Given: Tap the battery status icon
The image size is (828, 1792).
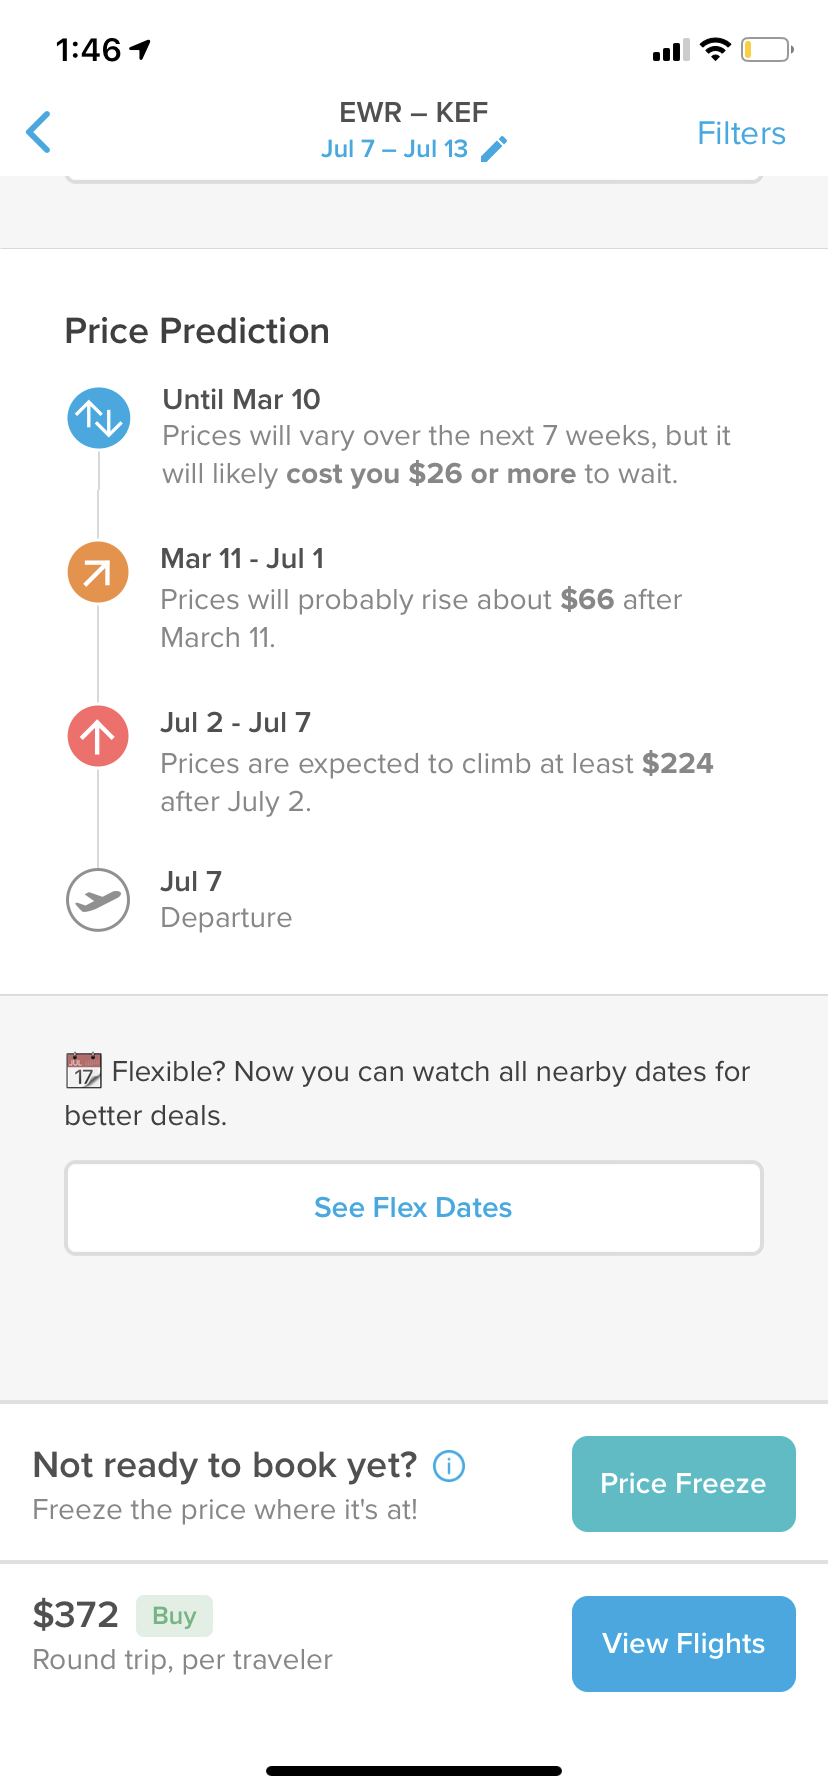Looking at the screenshot, I should tap(766, 49).
